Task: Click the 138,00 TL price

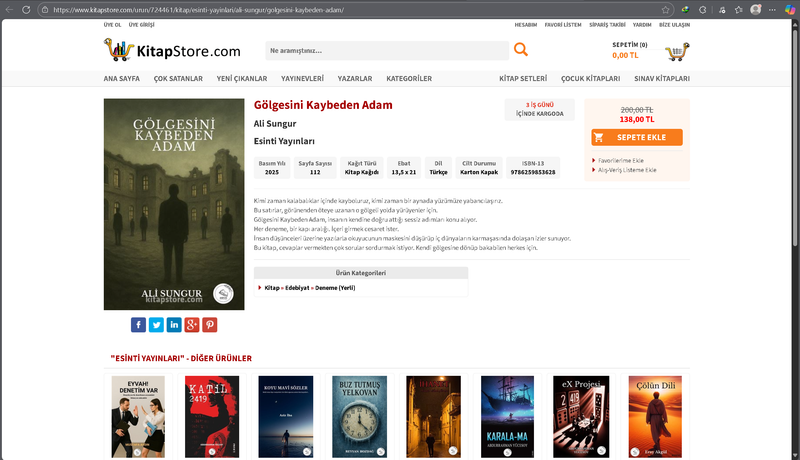Action: click(x=637, y=119)
